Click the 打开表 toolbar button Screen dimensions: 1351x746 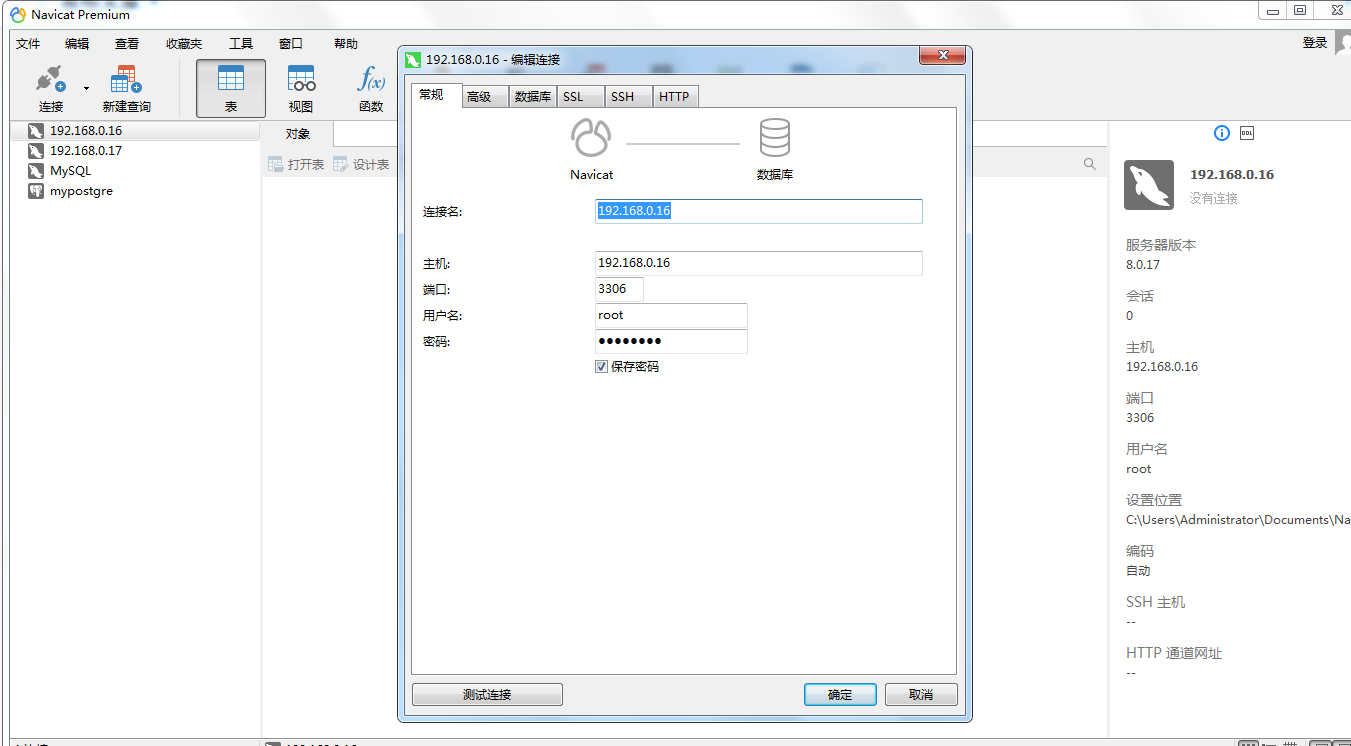point(296,164)
